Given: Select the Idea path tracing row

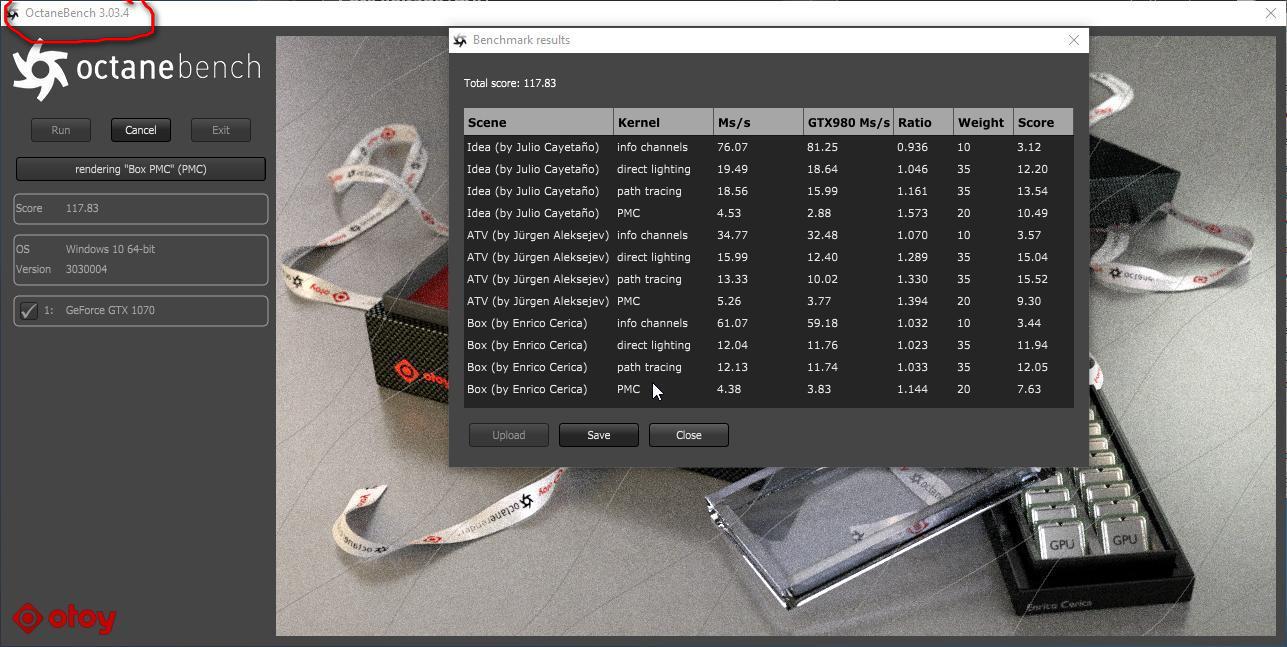Looking at the screenshot, I should pos(769,191).
